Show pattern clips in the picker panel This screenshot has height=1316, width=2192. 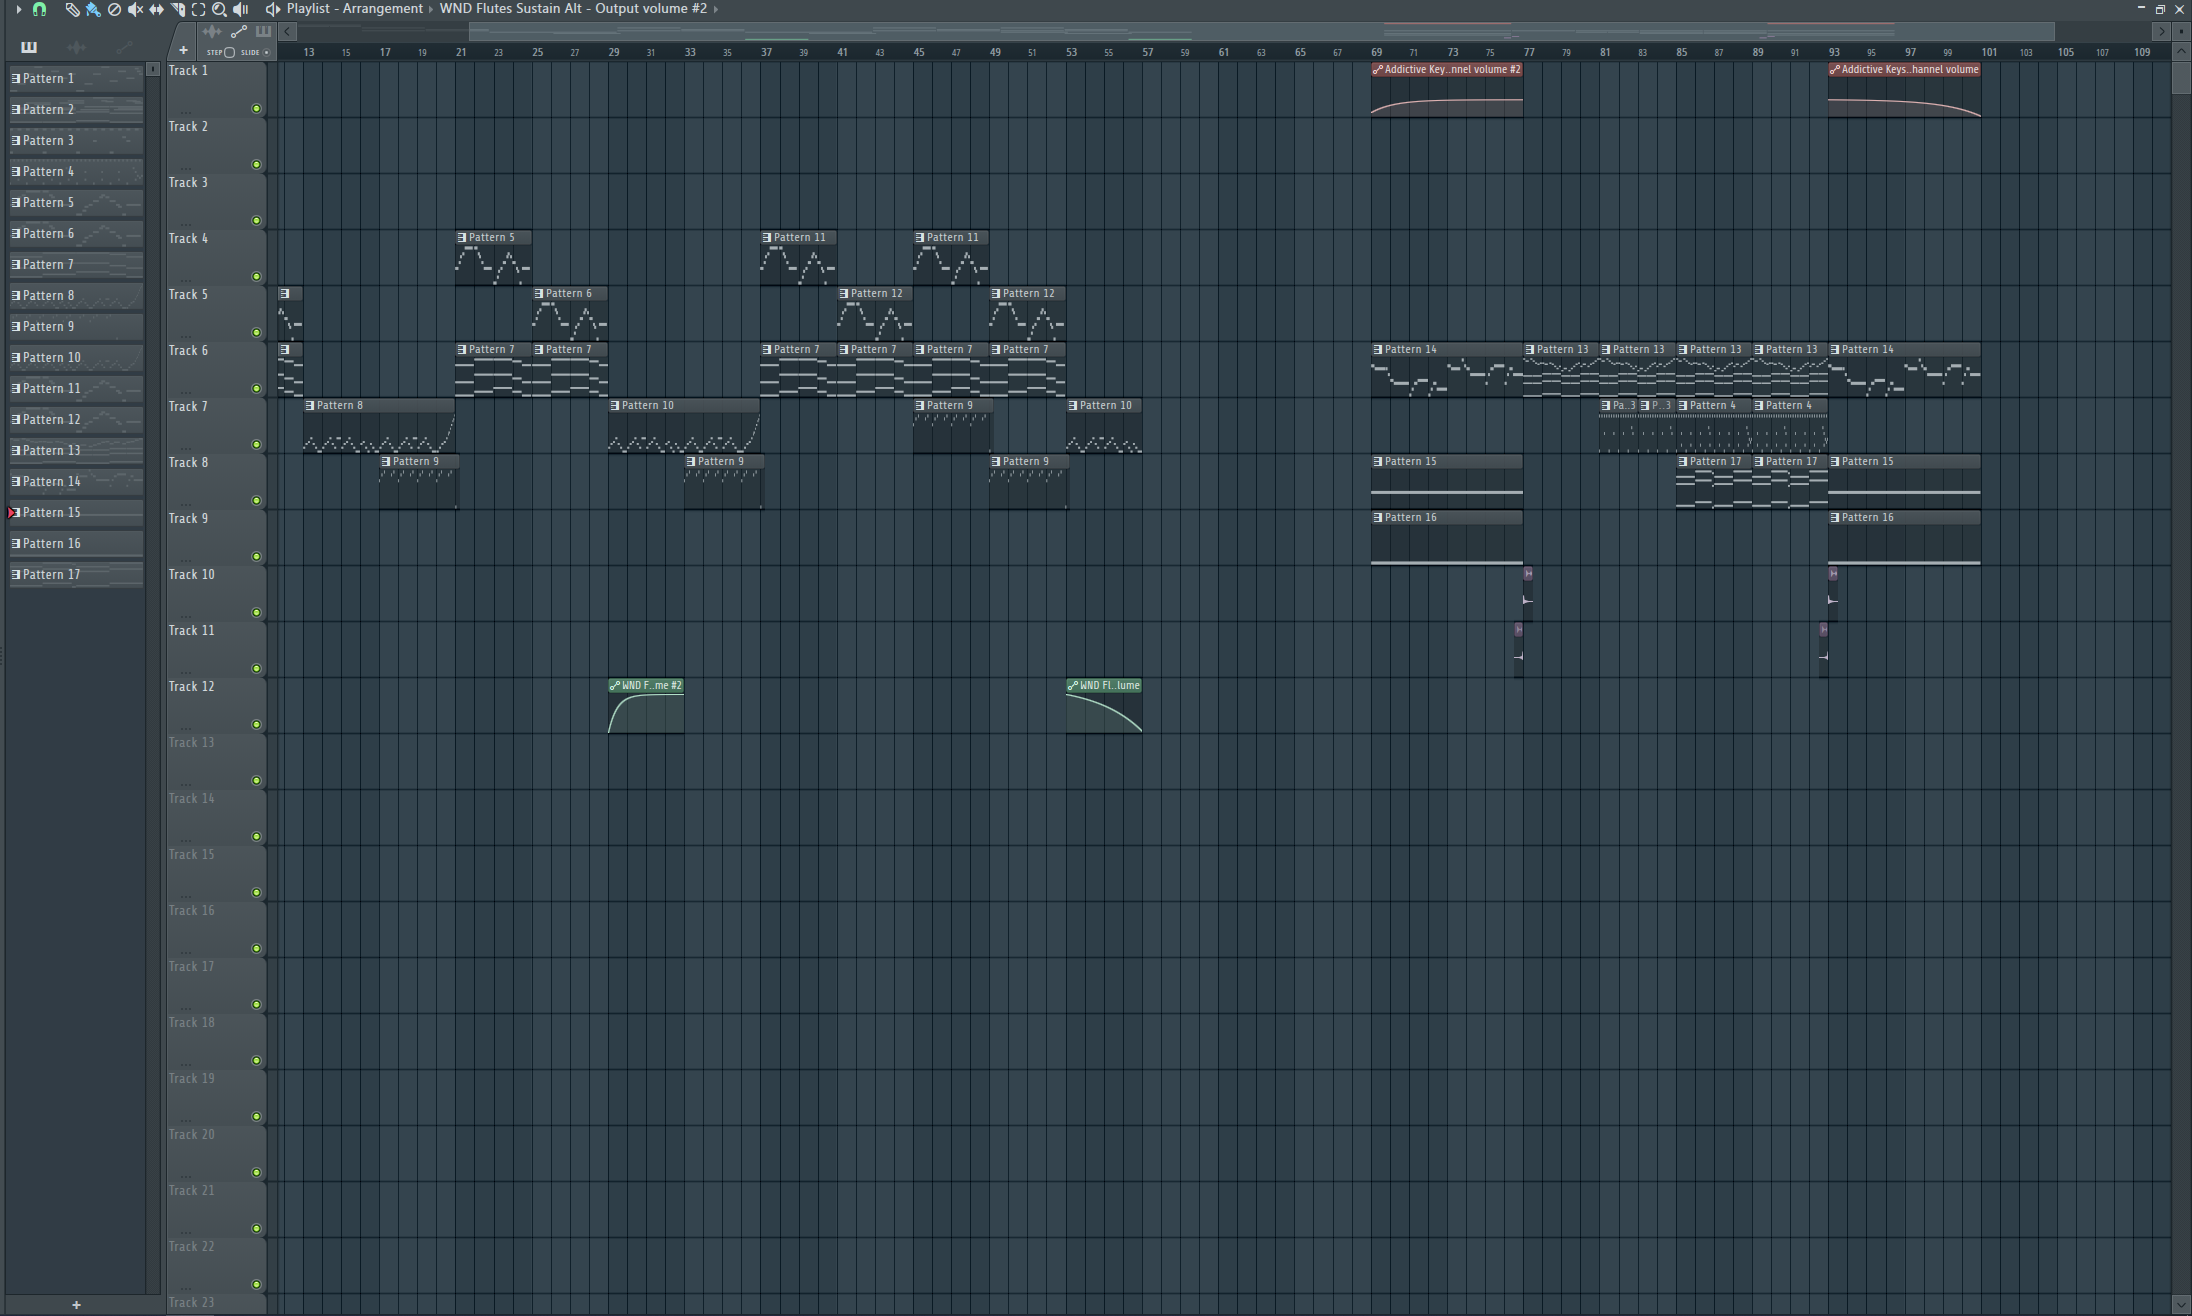(x=28, y=47)
